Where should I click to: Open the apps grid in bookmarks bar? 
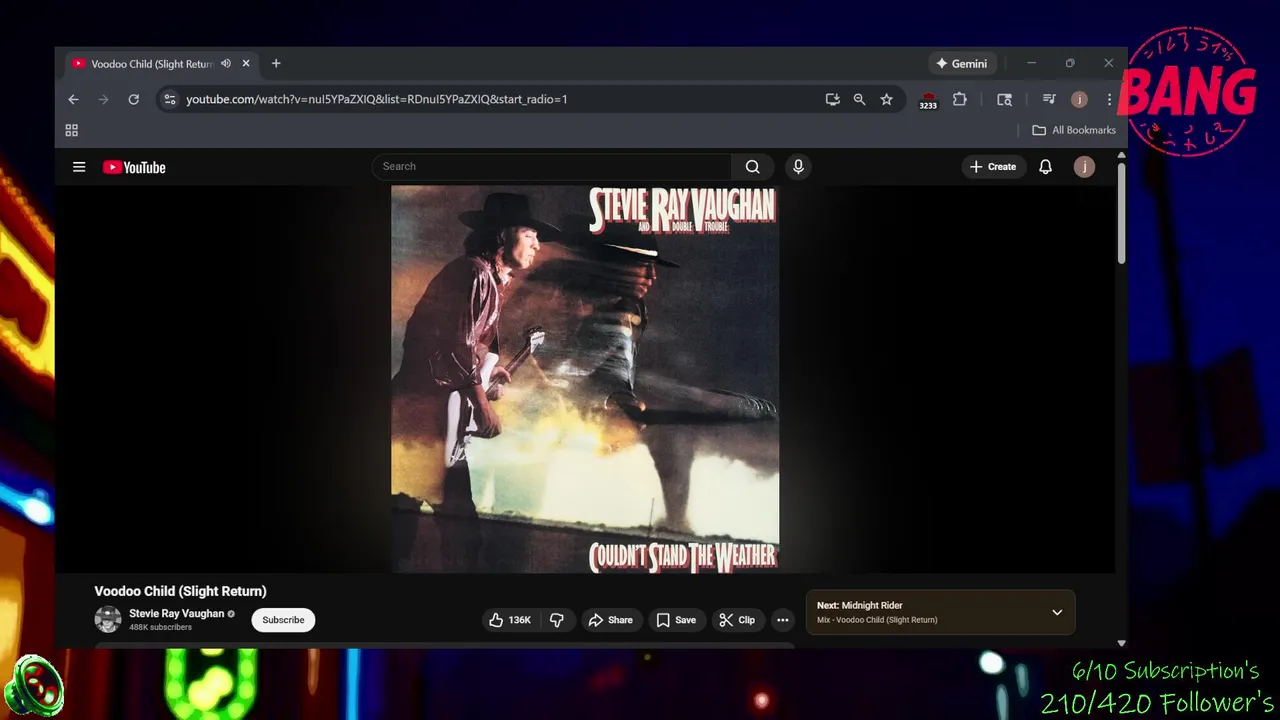(x=72, y=130)
